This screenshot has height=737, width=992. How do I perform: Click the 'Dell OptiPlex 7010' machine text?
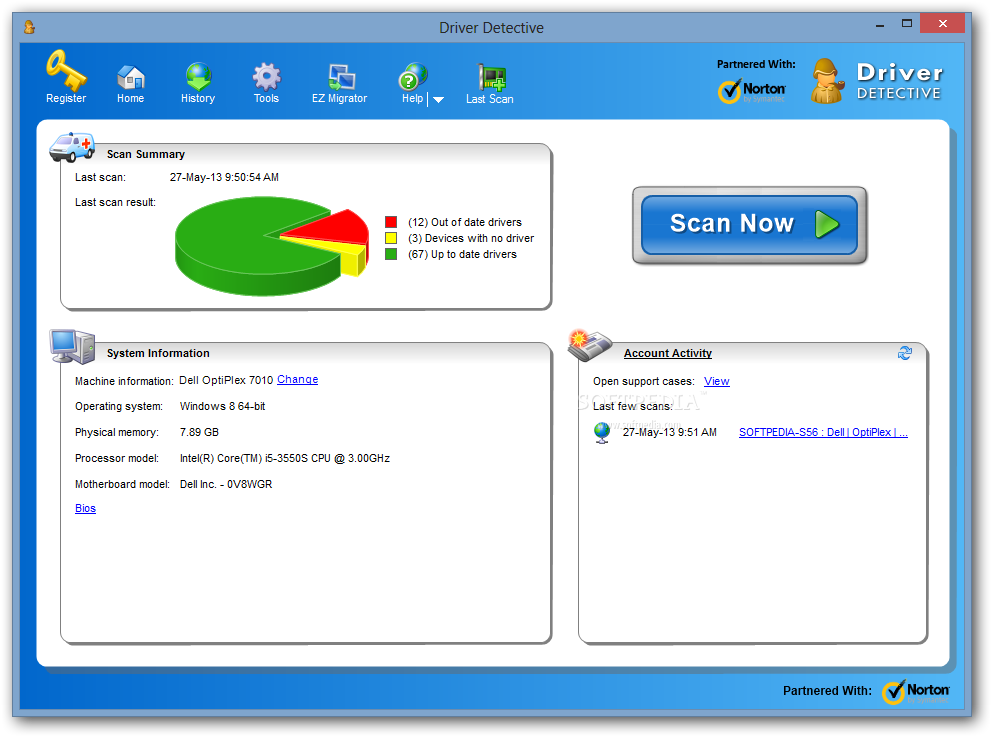[226, 380]
